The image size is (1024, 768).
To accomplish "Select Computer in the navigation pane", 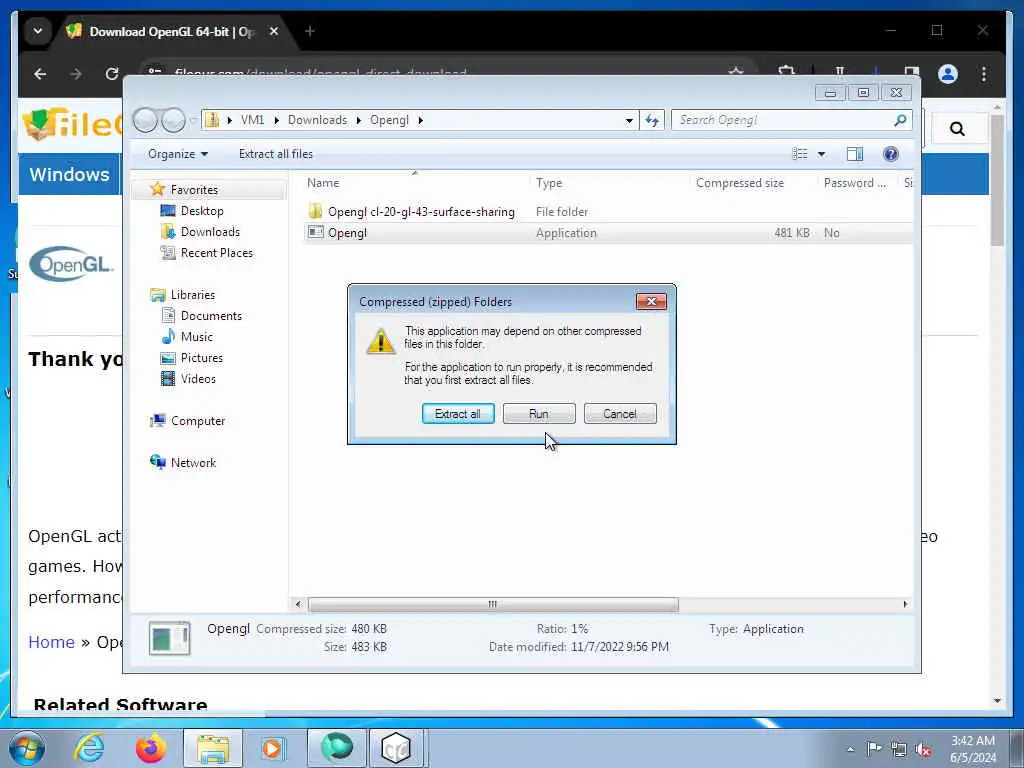I will pos(198,421).
